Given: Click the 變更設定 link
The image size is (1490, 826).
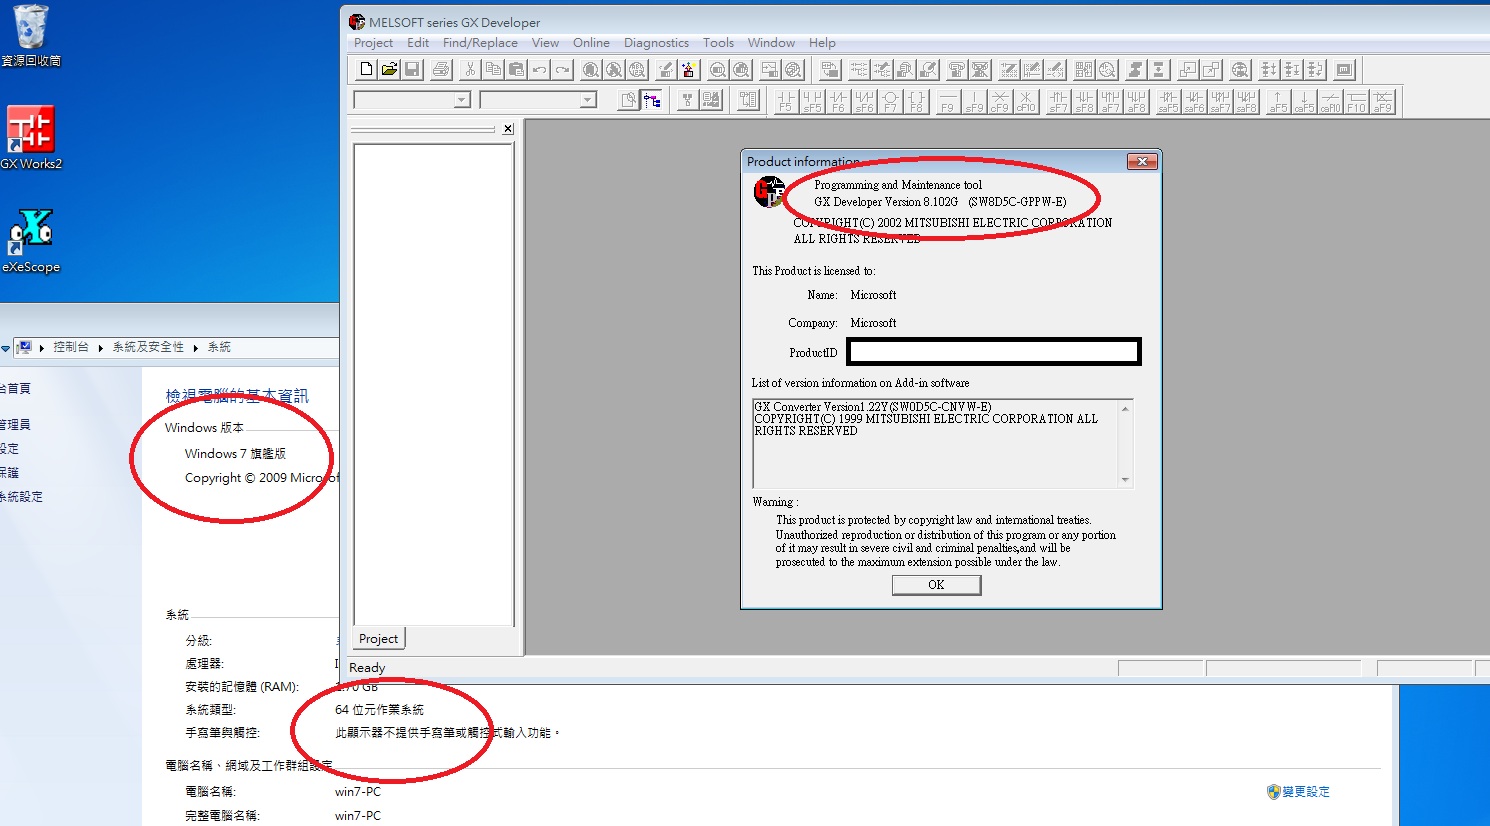Looking at the screenshot, I should (x=1305, y=792).
